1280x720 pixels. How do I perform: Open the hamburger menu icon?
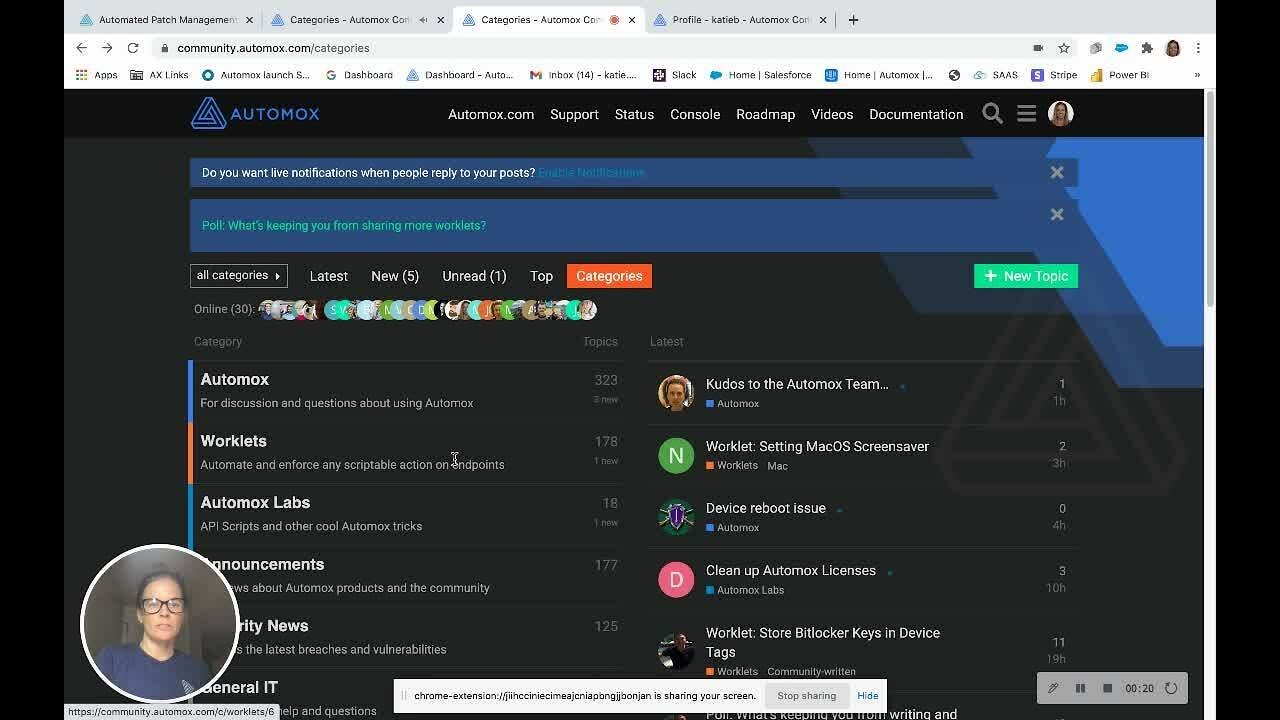pyautogui.click(x=1026, y=114)
